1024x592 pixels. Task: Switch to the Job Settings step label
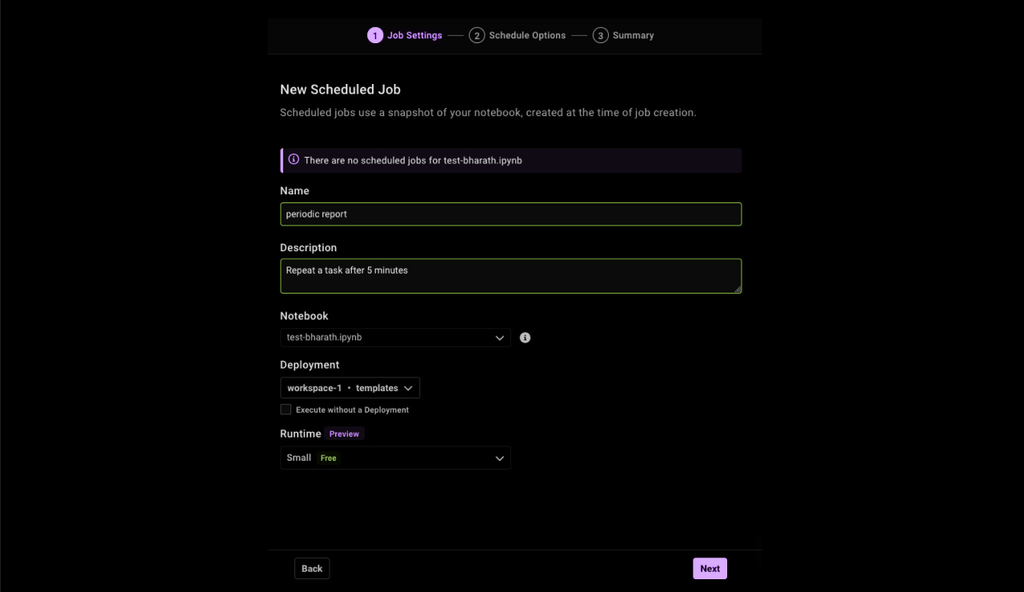tap(415, 35)
